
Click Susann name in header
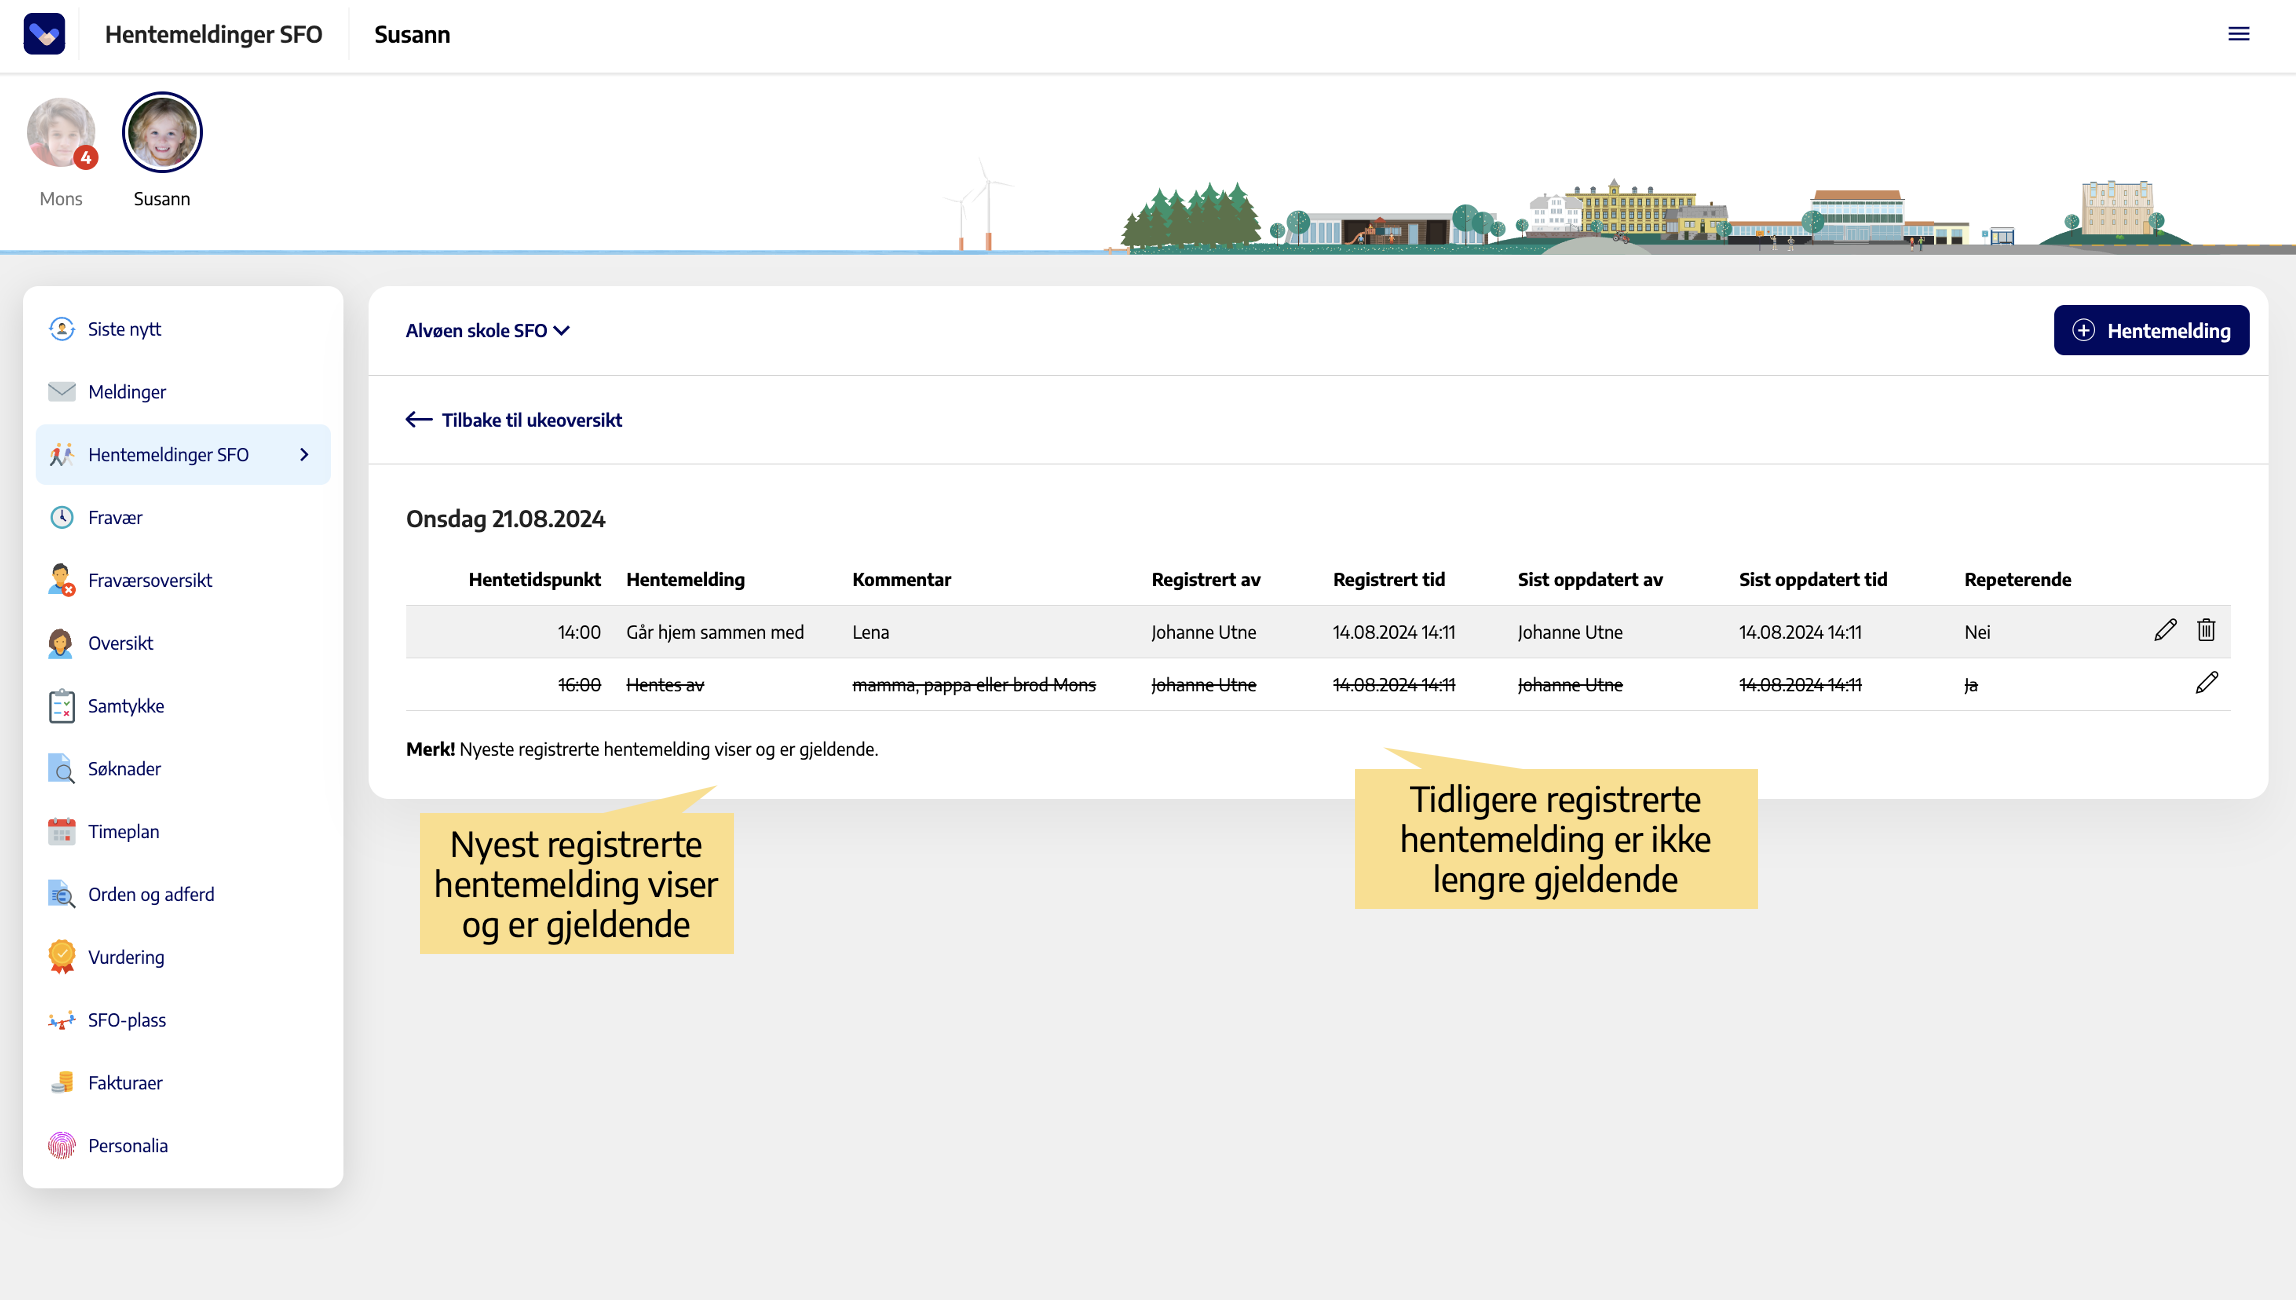[412, 35]
